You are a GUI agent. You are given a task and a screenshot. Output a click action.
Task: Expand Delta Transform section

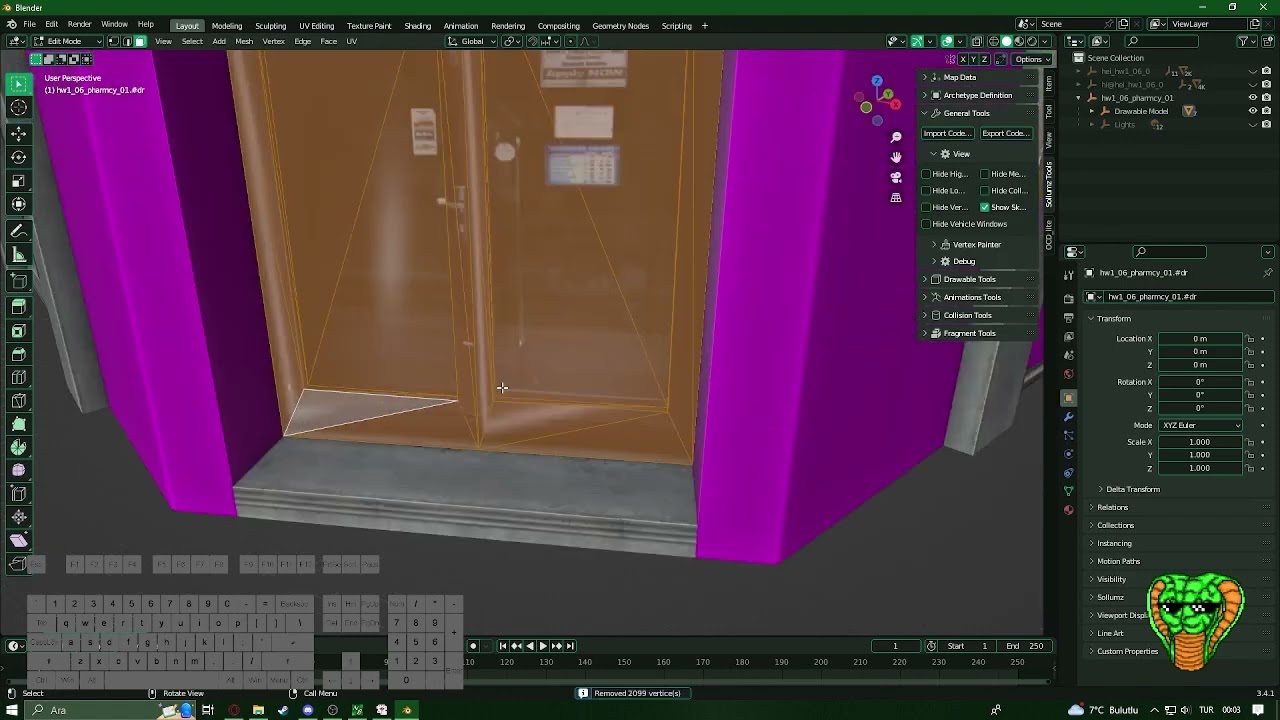(x=1132, y=489)
